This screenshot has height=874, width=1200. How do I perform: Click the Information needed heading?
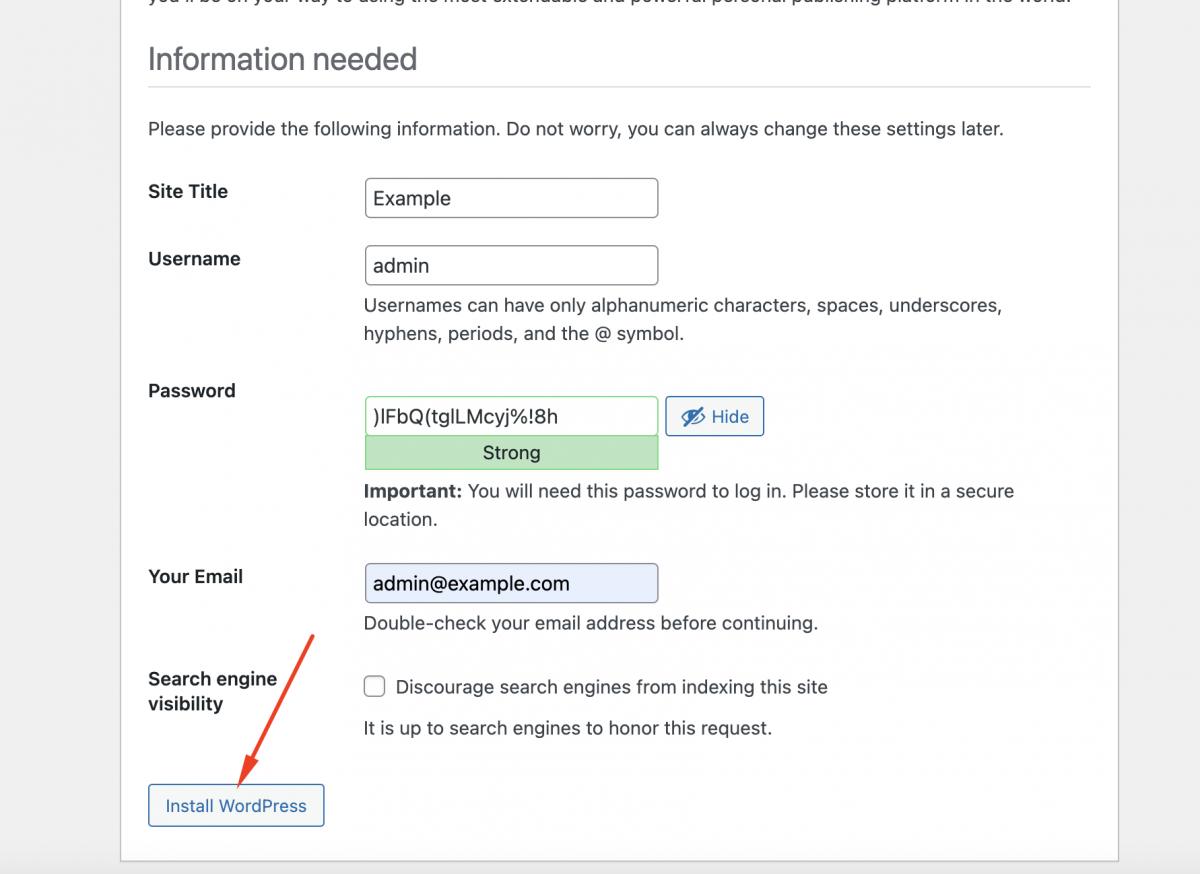point(282,59)
